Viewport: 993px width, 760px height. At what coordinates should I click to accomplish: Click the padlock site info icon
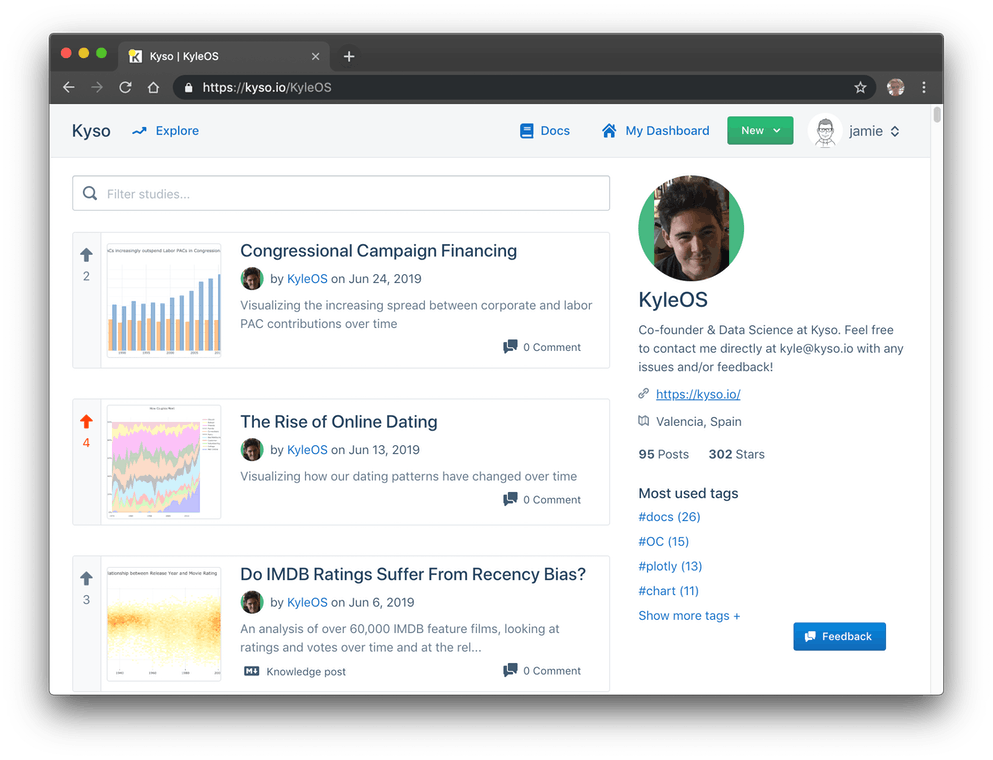point(188,87)
